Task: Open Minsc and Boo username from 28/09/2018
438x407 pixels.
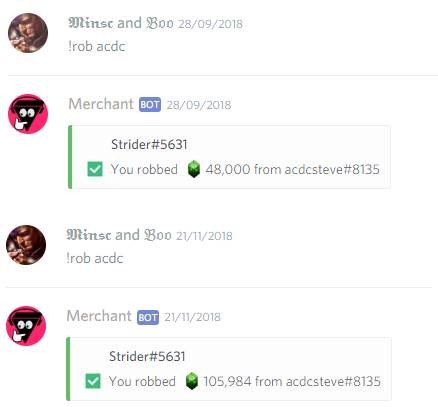Action: point(121,23)
